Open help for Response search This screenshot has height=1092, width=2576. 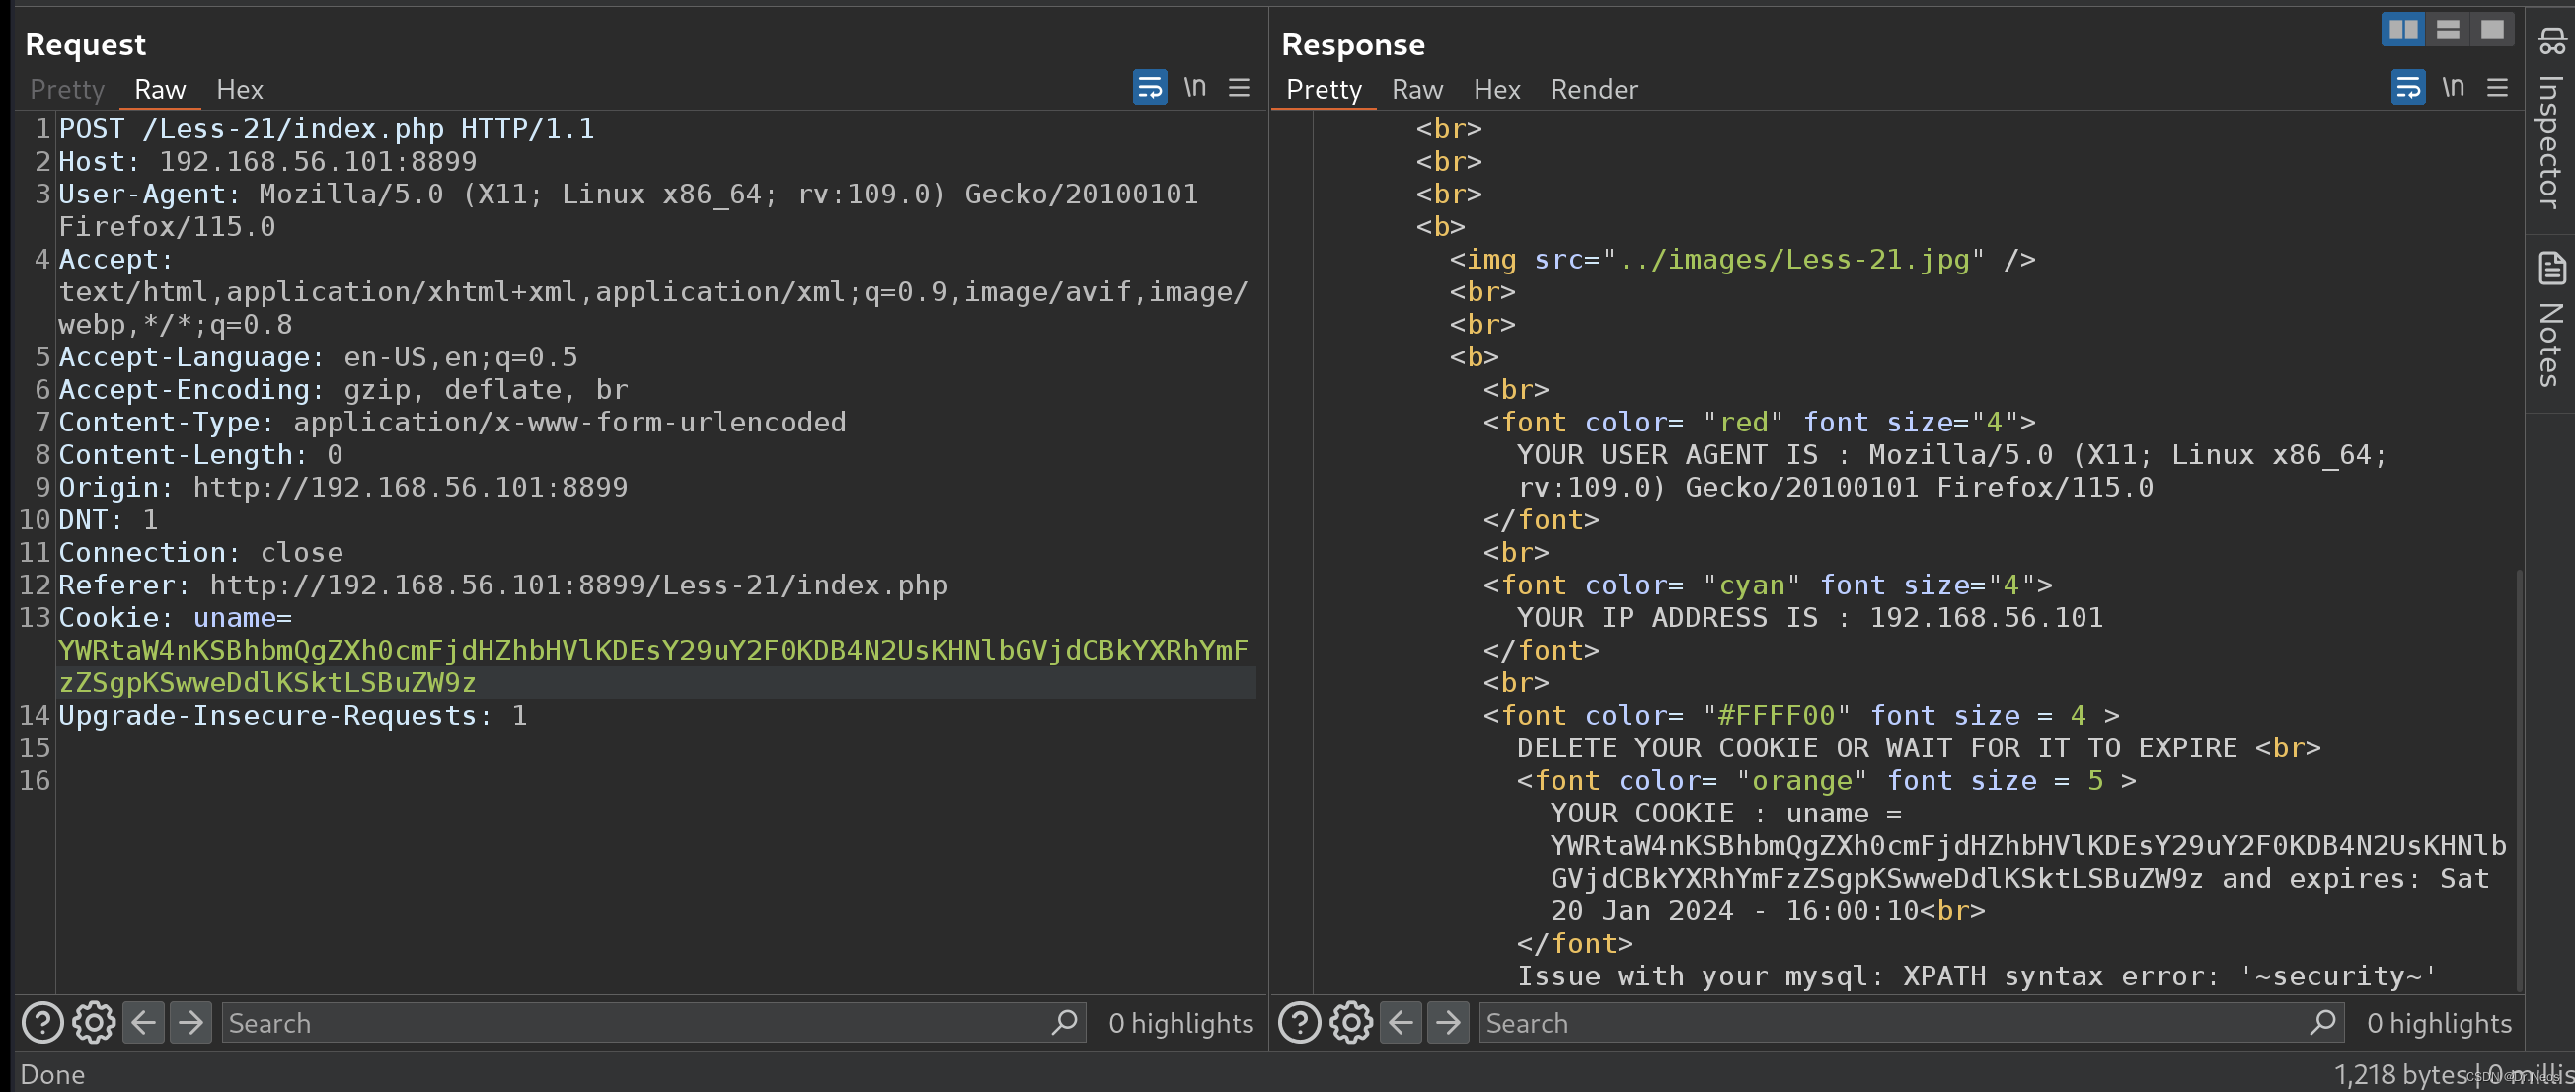(x=1300, y=1022)
